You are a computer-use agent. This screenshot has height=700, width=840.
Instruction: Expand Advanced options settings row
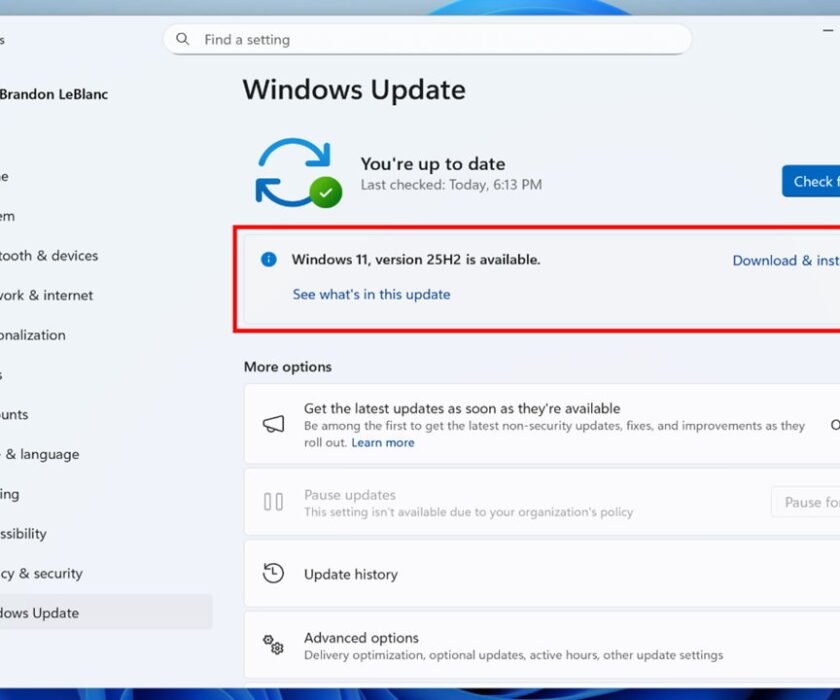coord(540,645)
